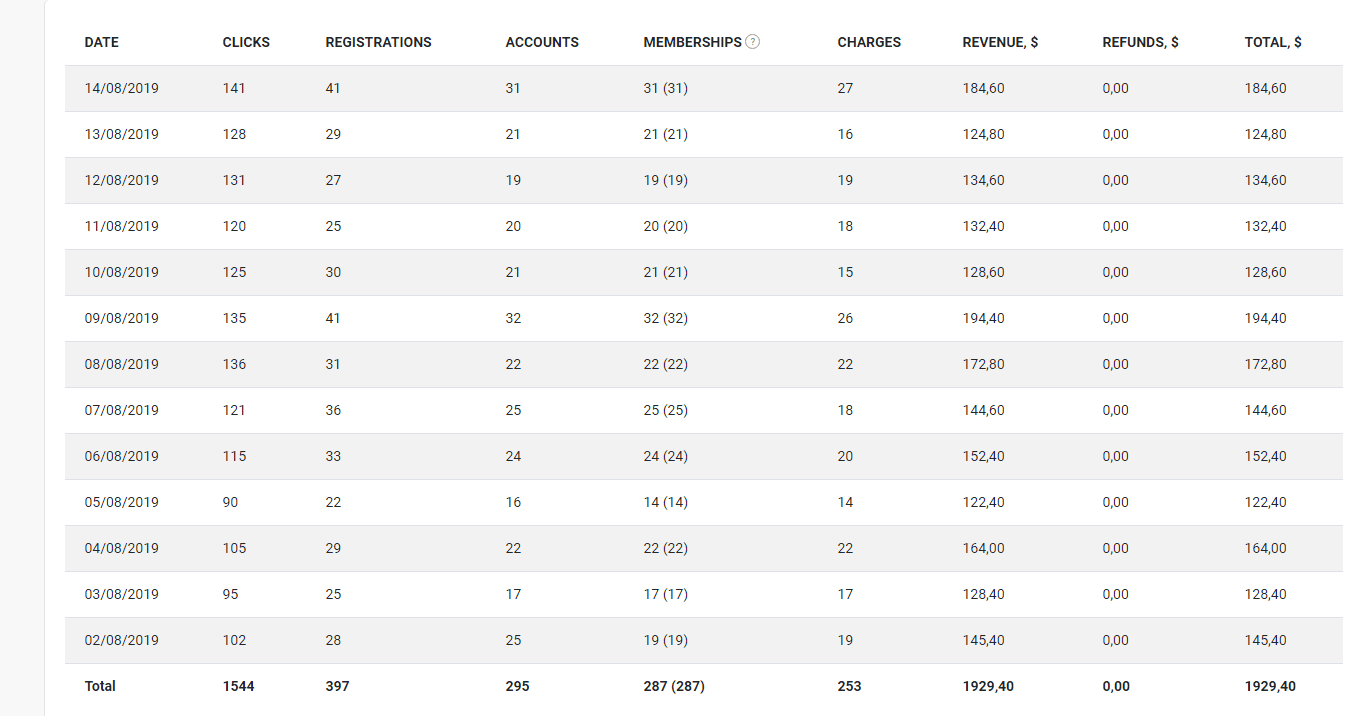Viewport: 1354px width, 716px height.
Task: Sort table by DATE column header
Action: [x=101, y=42]
